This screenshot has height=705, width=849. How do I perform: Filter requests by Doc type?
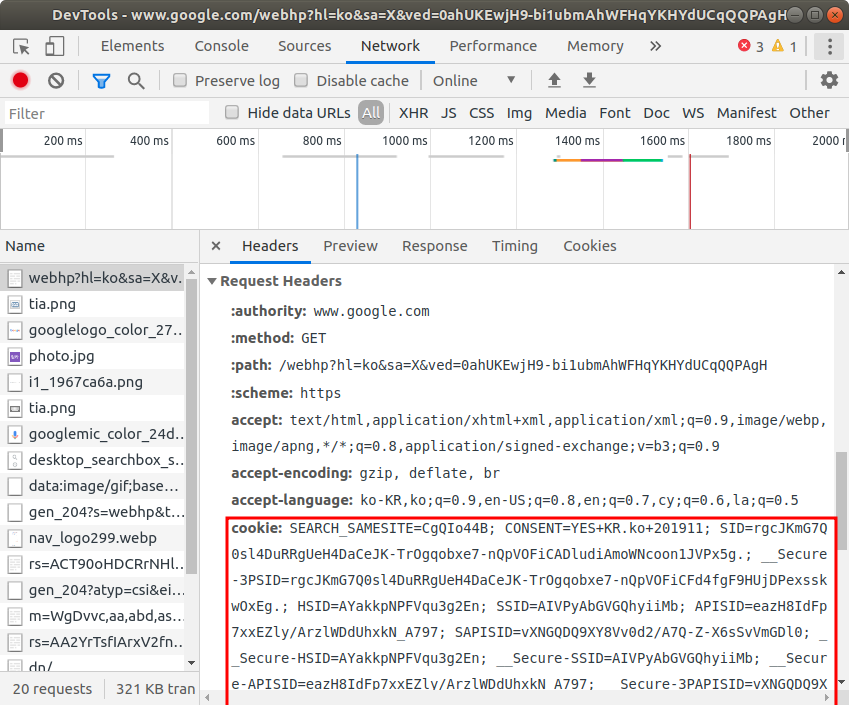pos(656,113)
